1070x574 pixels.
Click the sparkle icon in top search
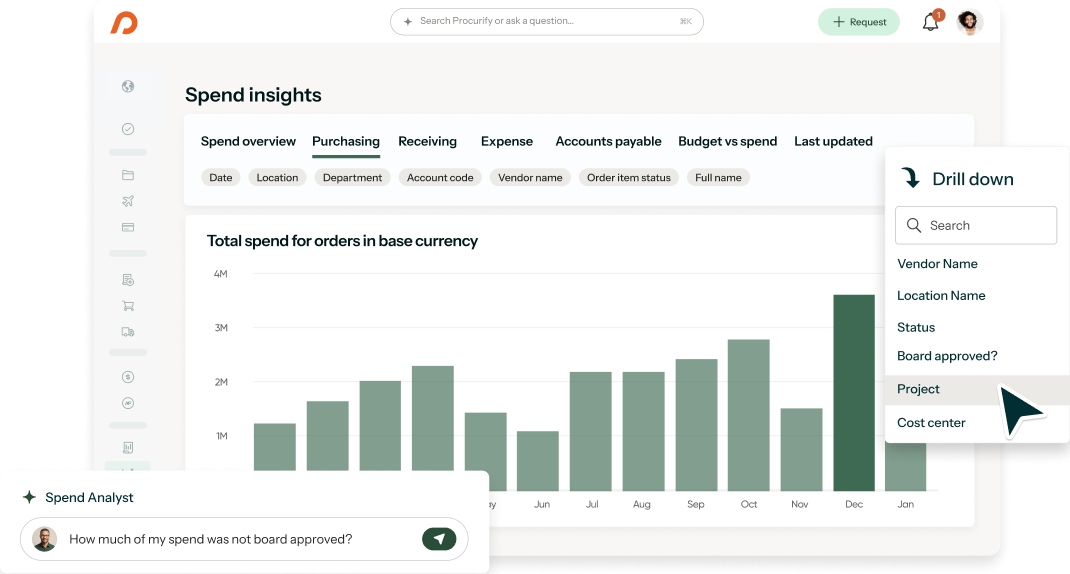pyautogui.click(x=407, y=22)
